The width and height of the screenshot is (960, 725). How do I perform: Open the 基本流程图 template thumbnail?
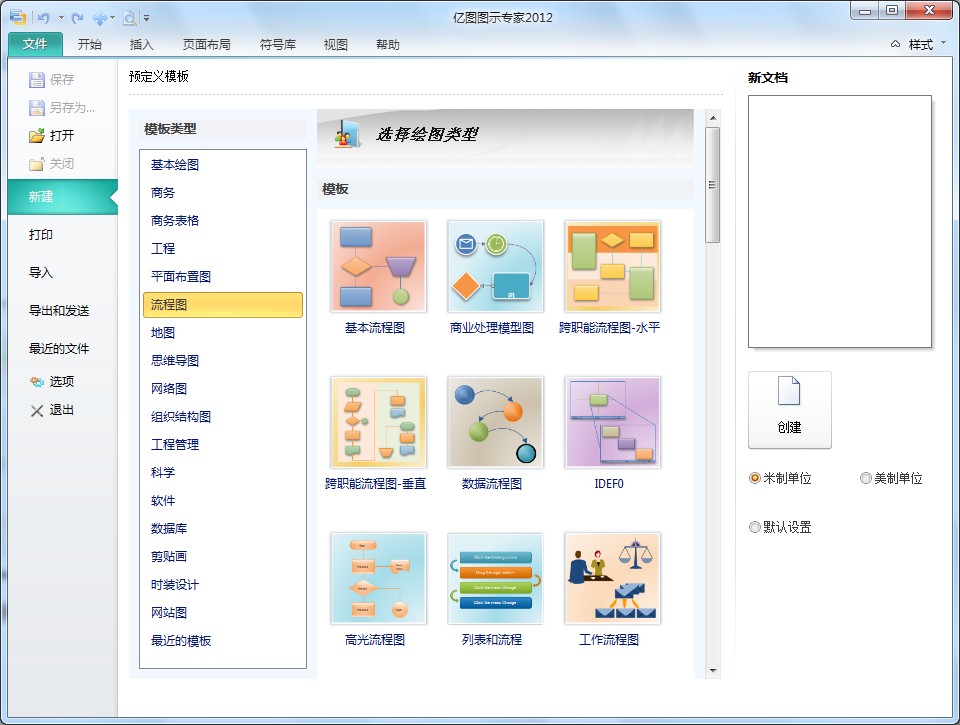point(378,265)
